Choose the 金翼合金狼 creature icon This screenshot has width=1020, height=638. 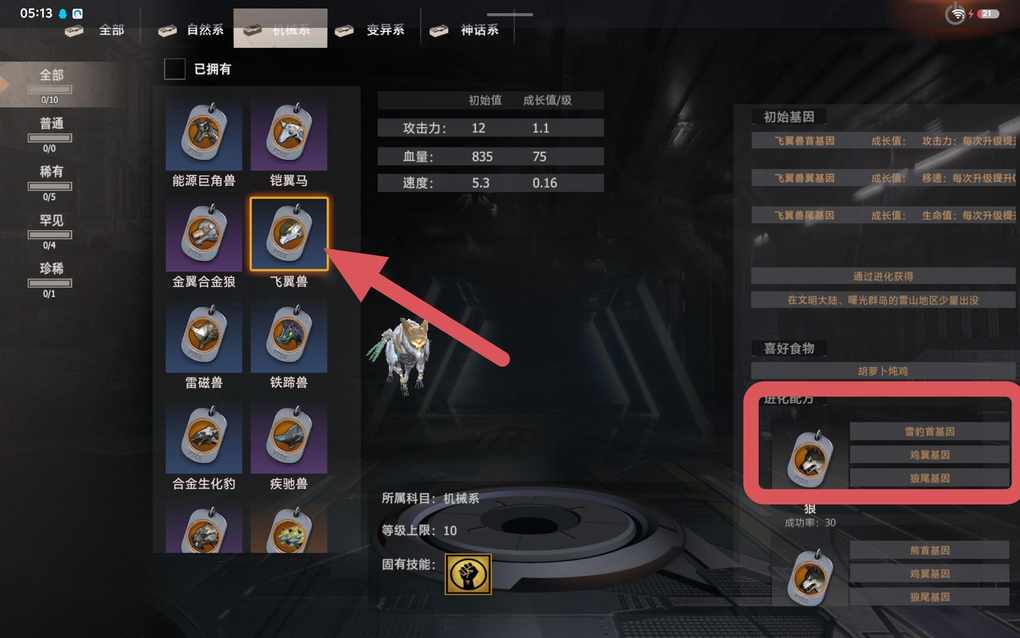pos(204,235)
